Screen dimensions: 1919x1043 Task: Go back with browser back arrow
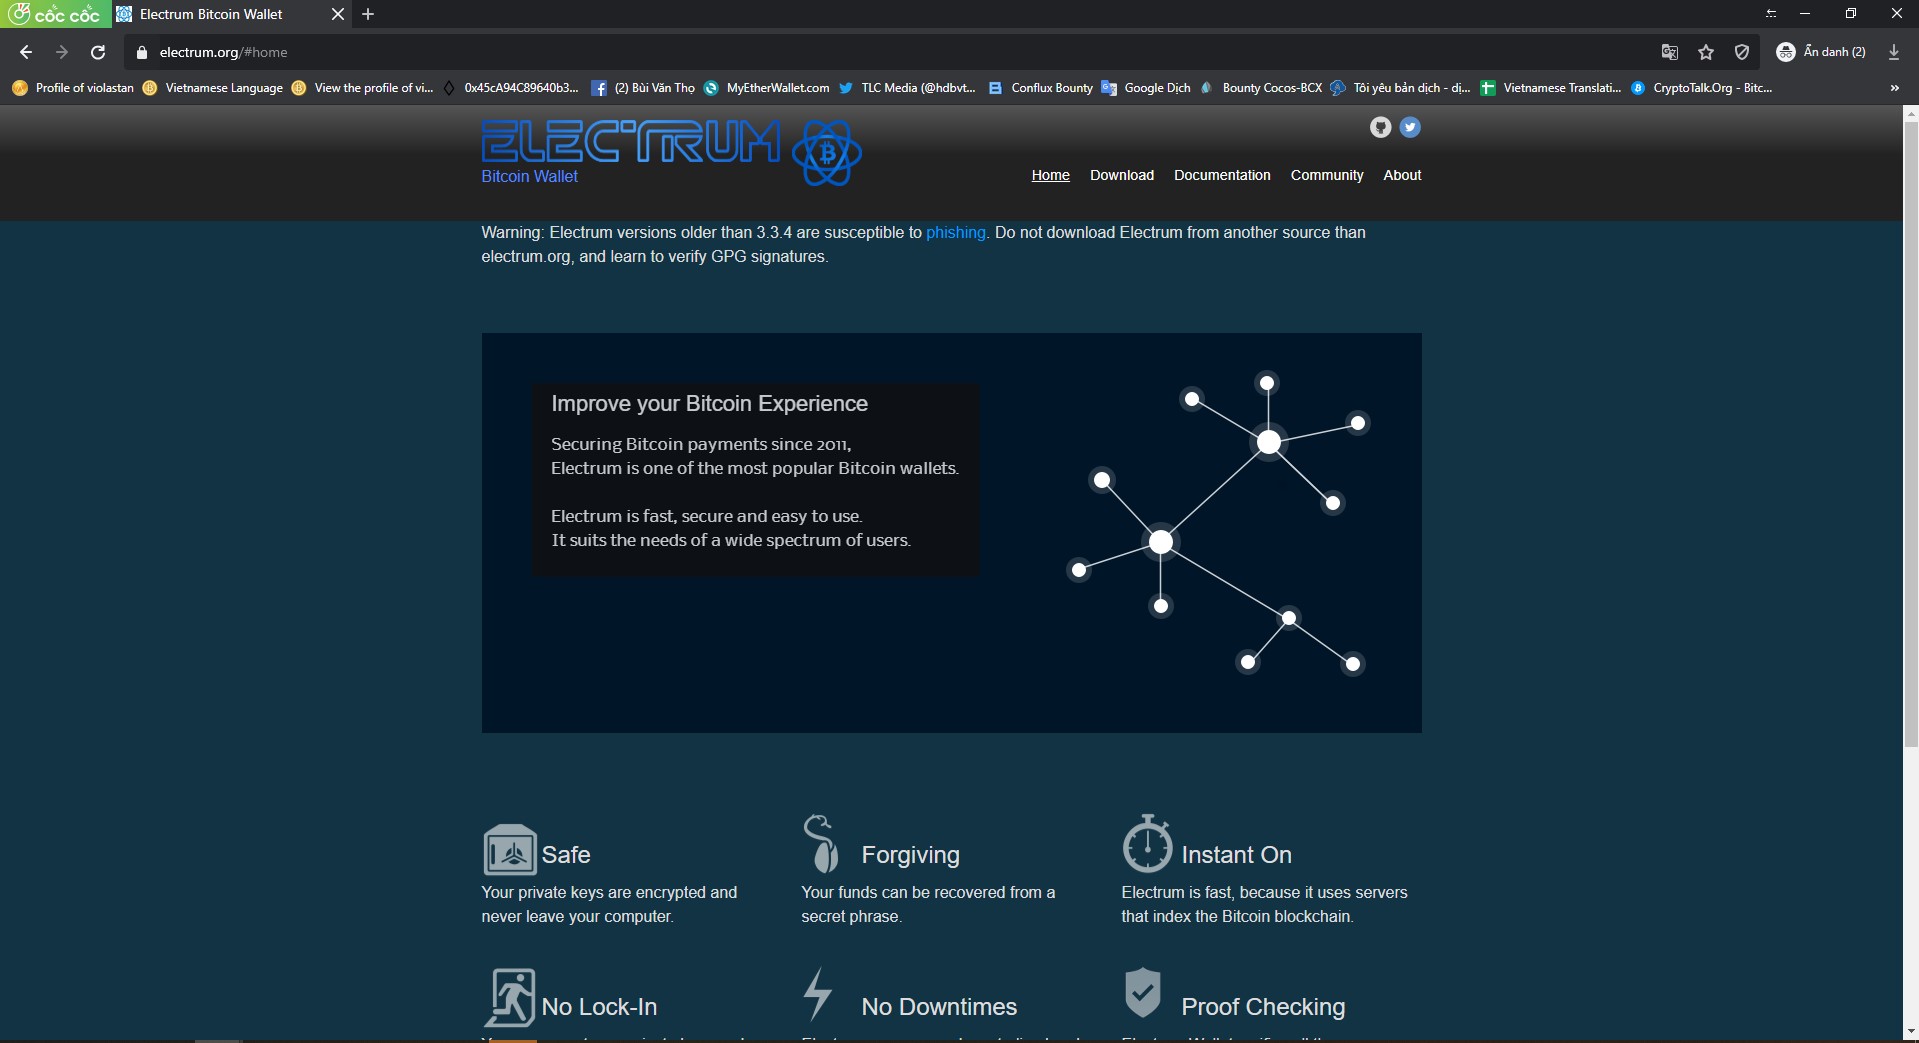26,52
